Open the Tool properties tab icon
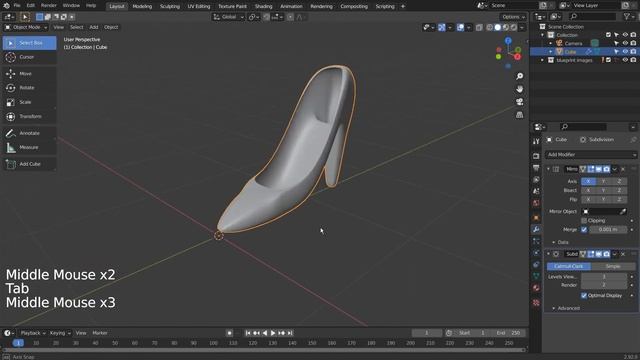Viewport: 640px width, 360px height. coord(536,141)
